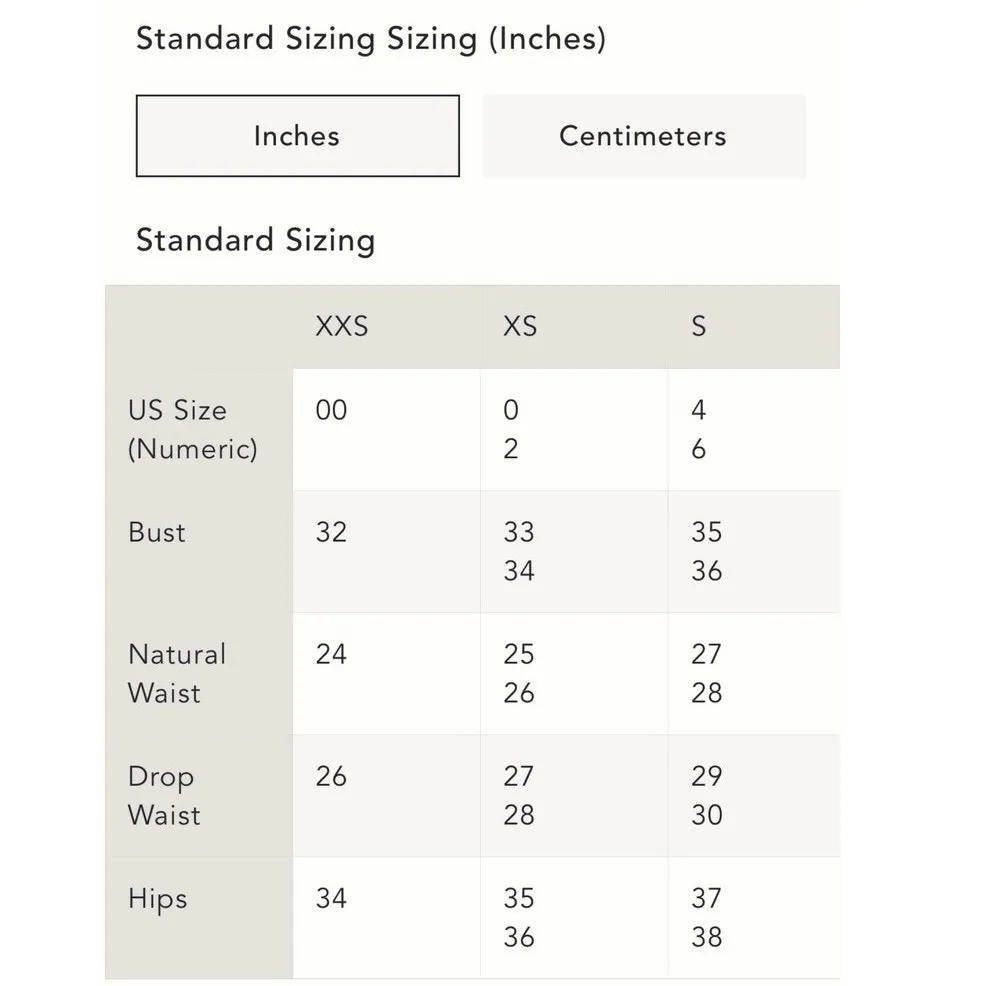Click the XXS US size 00 cell
The height and width of the screenshot is (986, 986).
click(x=331, y=411)
